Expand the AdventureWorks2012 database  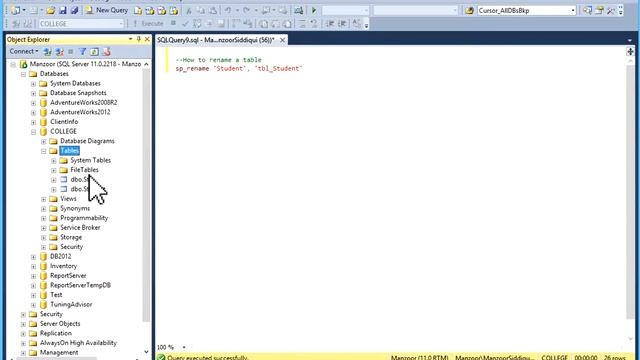[x=33, y=113]
